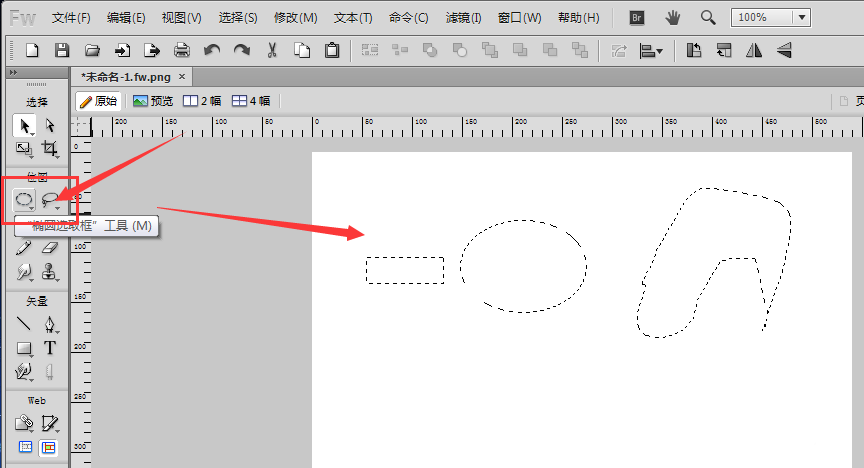This screenshot has width=864, height=468.
Task: Click the Print icon in toolbar
Action: click(x=182, y=50)
